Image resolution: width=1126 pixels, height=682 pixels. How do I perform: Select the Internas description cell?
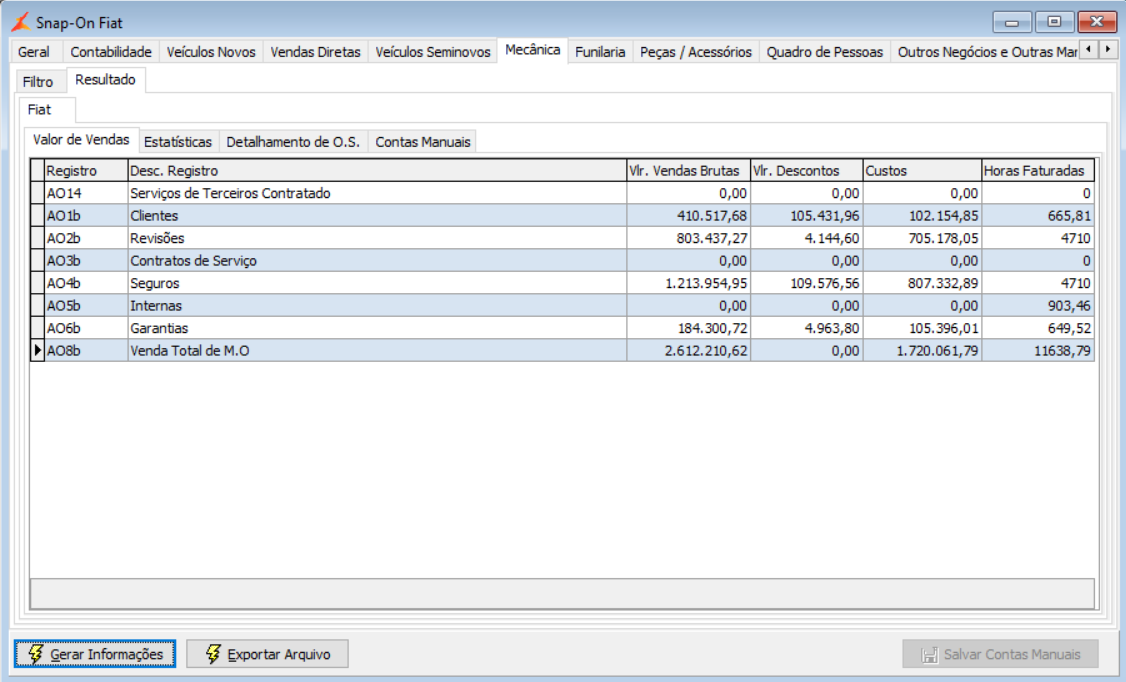click(x=377, y=305)
